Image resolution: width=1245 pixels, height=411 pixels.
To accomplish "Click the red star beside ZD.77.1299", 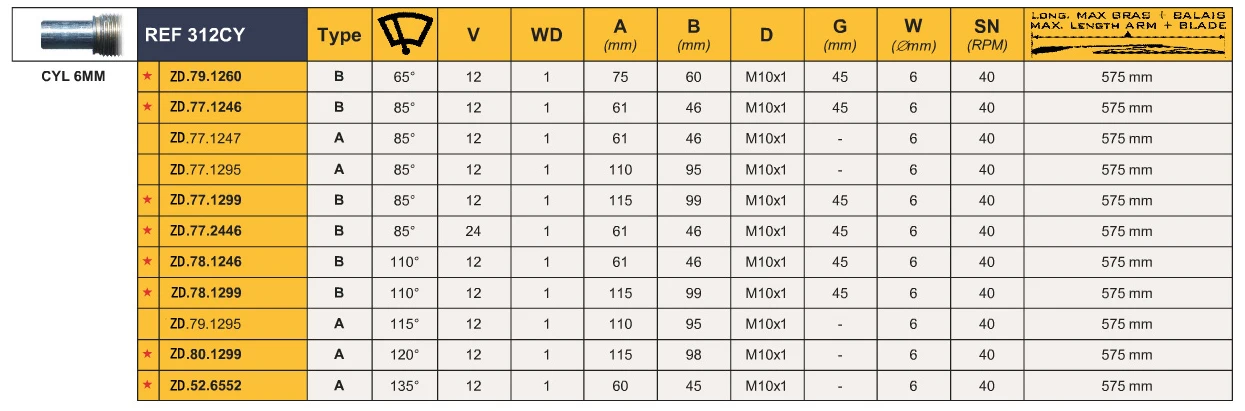I will coord(148,200).
